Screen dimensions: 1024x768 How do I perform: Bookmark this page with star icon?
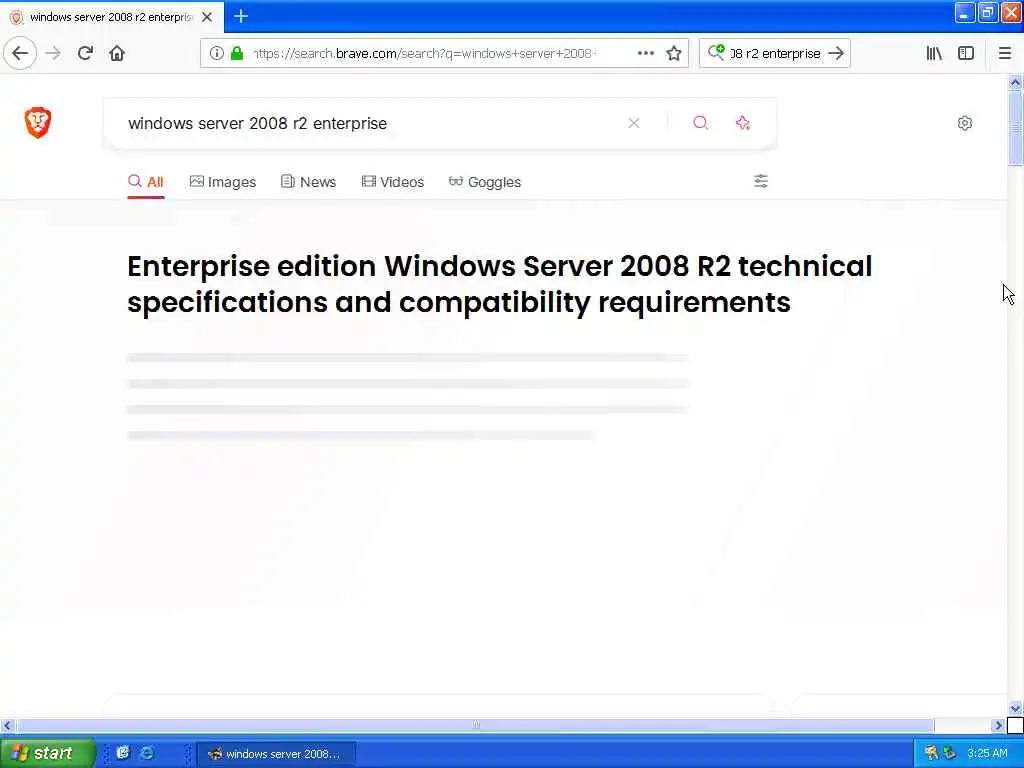674,54
